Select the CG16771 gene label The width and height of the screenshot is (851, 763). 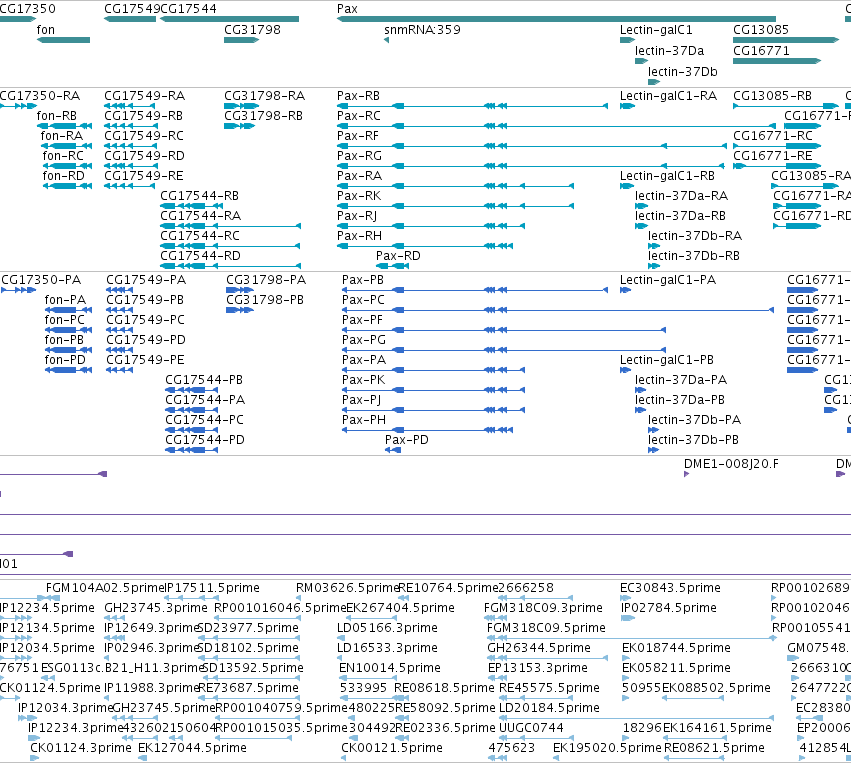pyautogui.click(x=761, y=51)
